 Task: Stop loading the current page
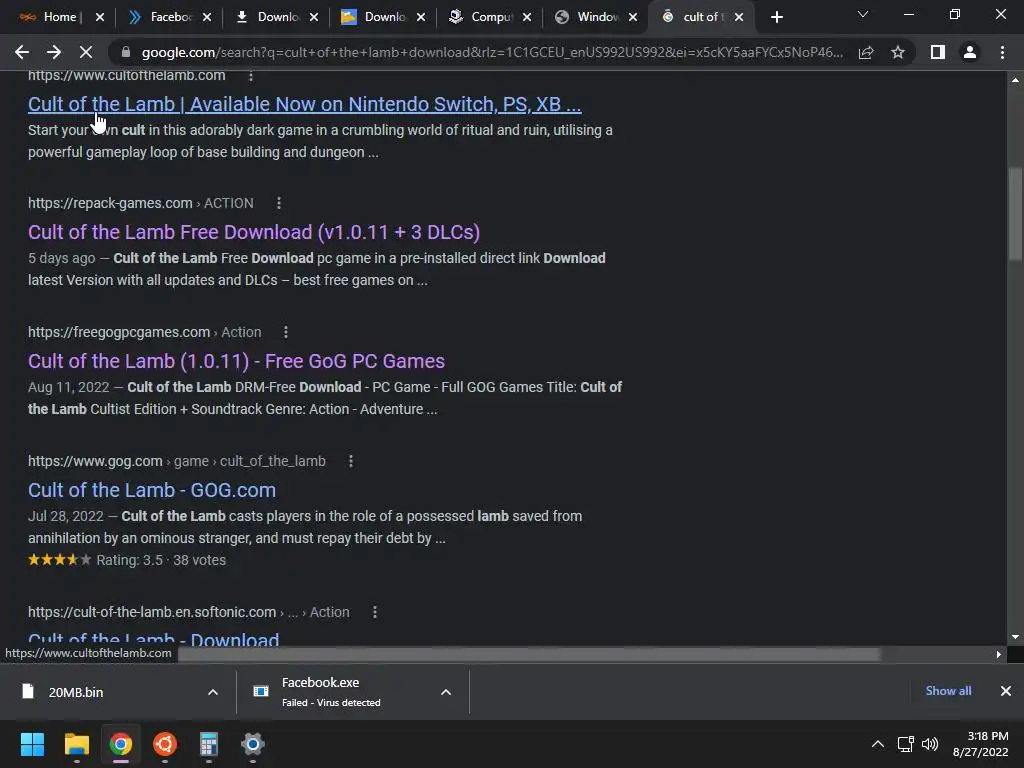pos(86,52)
